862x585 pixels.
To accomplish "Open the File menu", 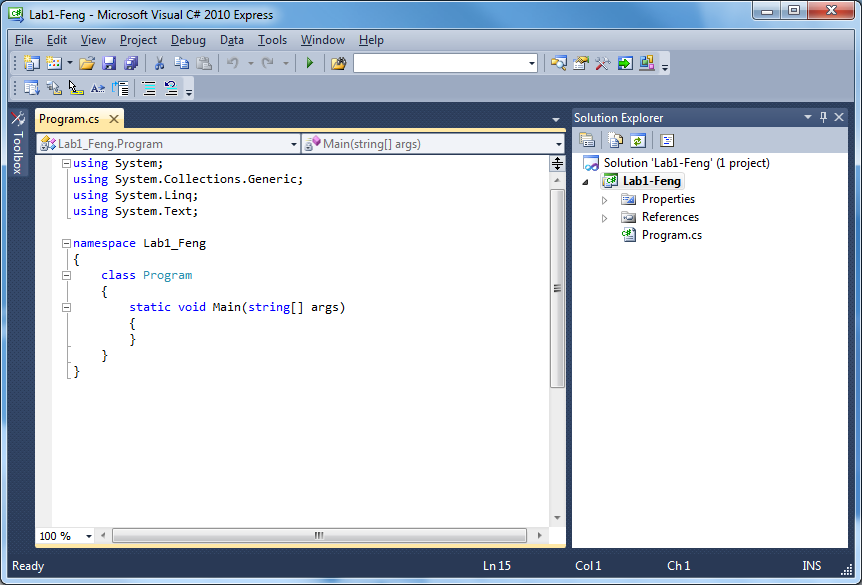I will click(24, 40).
